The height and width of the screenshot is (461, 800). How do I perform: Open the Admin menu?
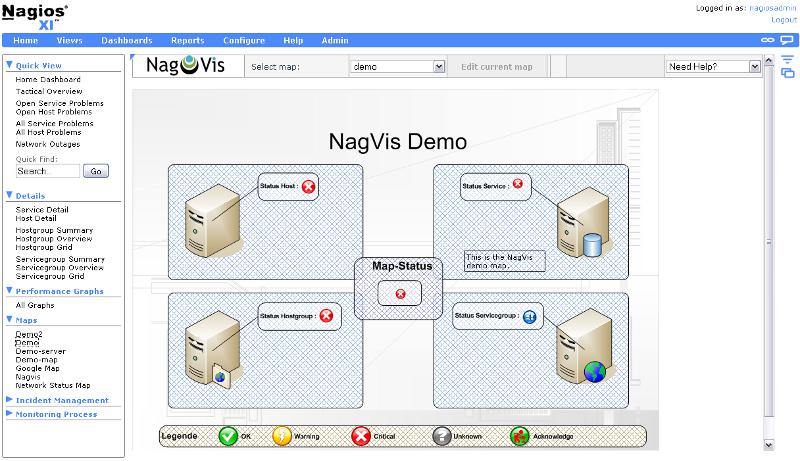[x=335, y=40]
